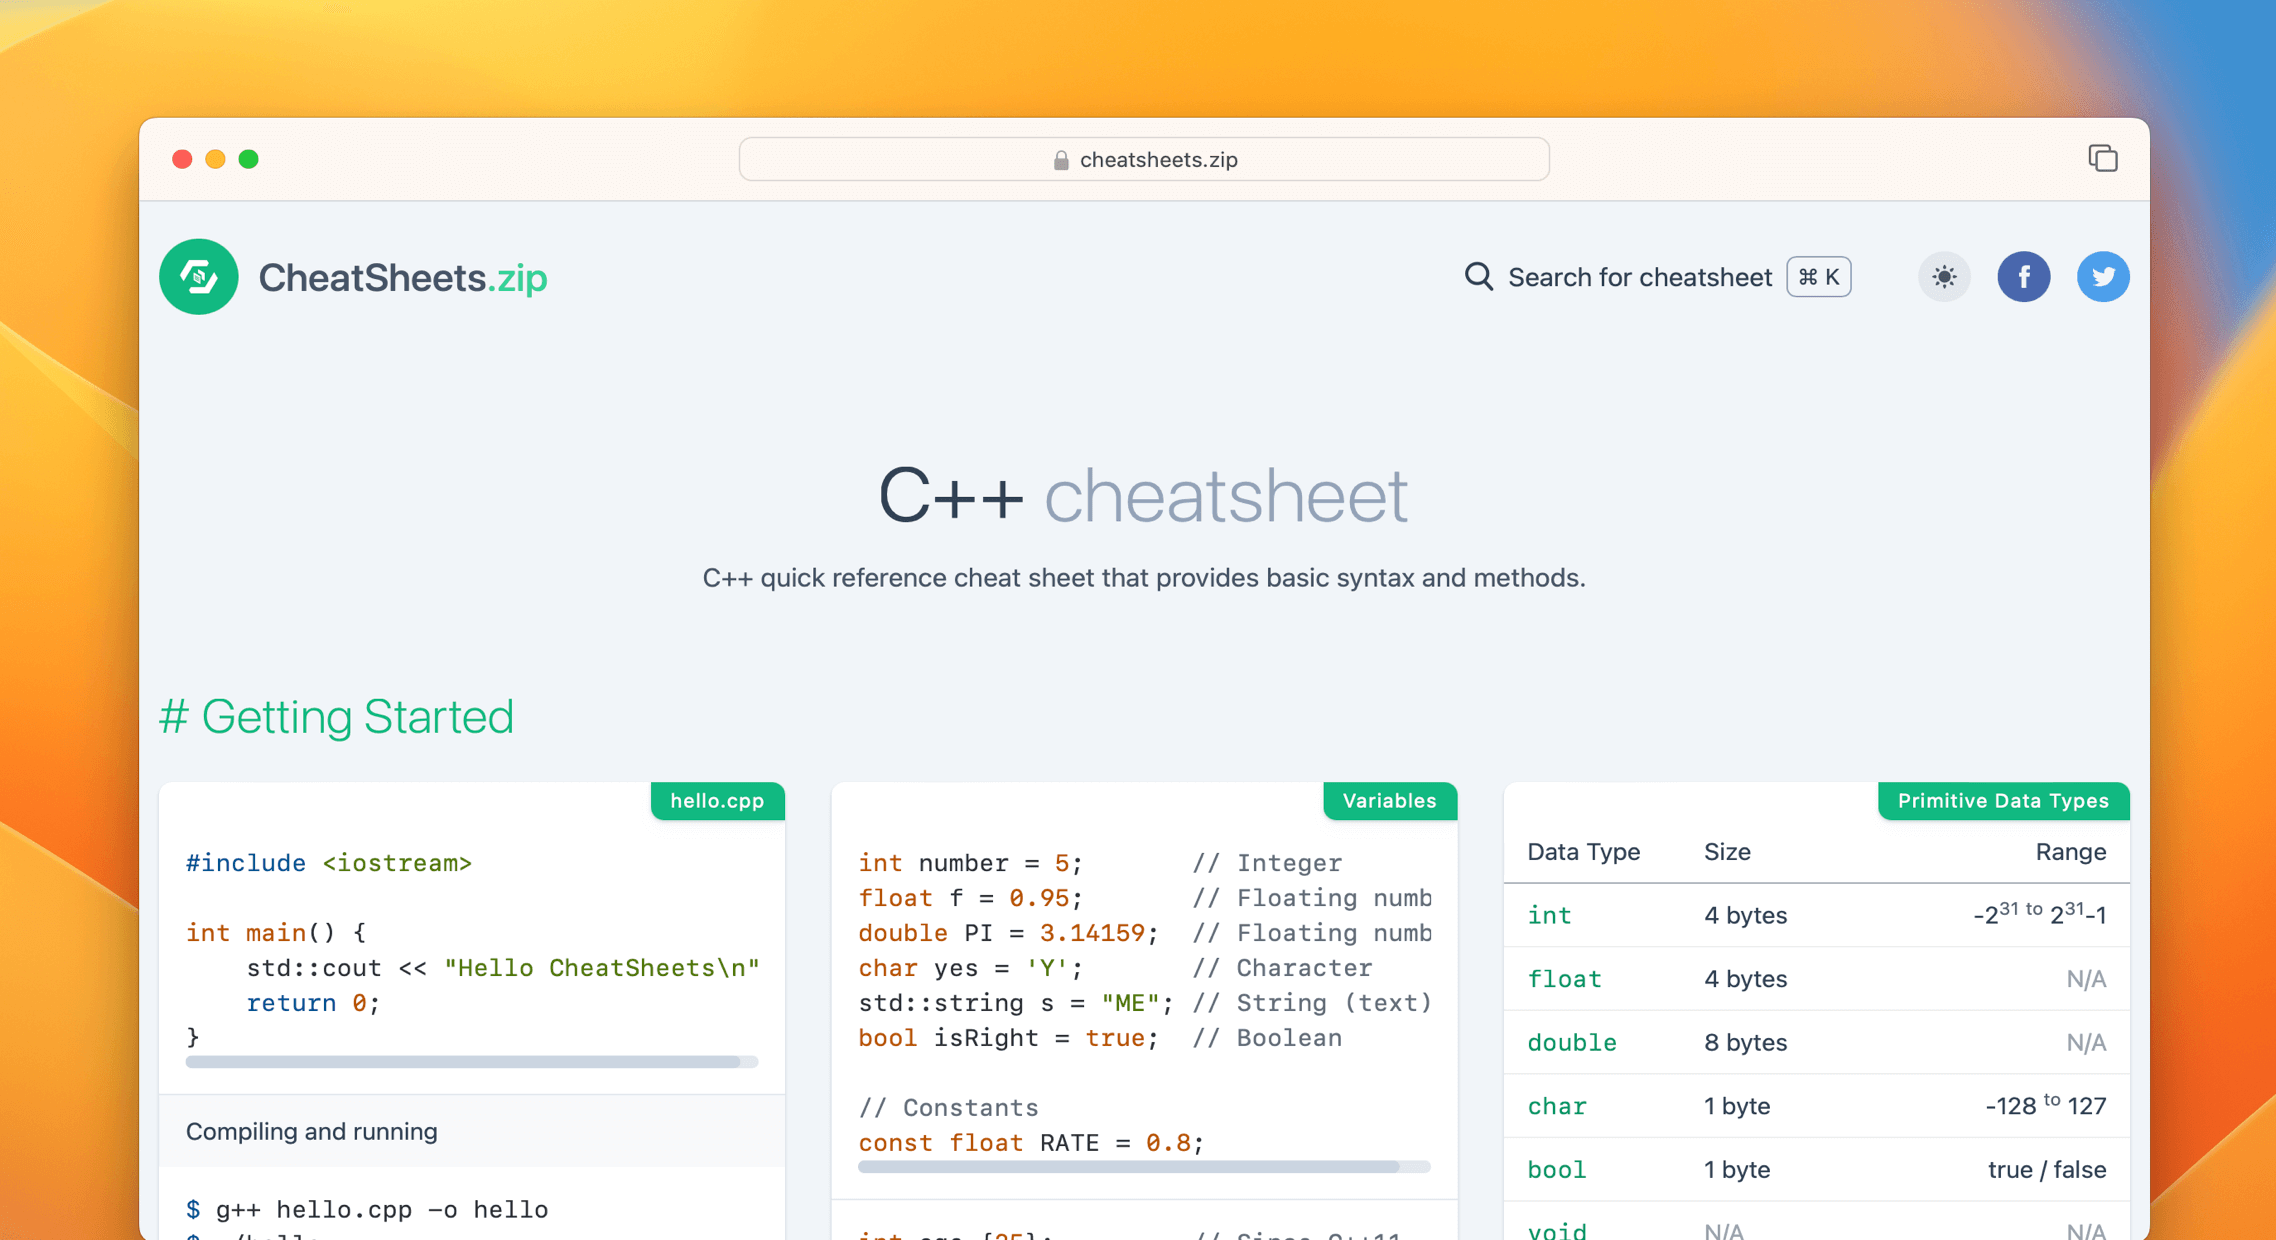
Task: Select the Variables badge label
Action: (x=1390, y=801)
